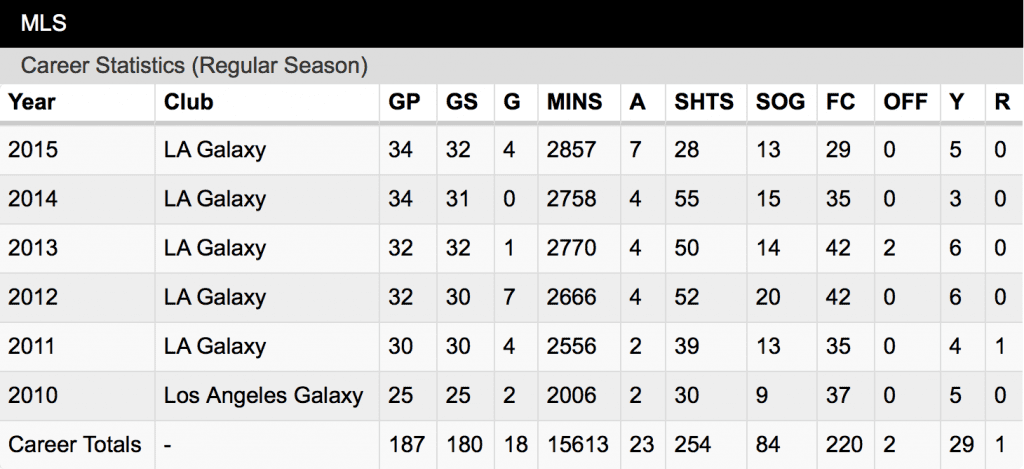The image size is (1024, 469).
Task: Click the MINS column header
Action: 575,102
